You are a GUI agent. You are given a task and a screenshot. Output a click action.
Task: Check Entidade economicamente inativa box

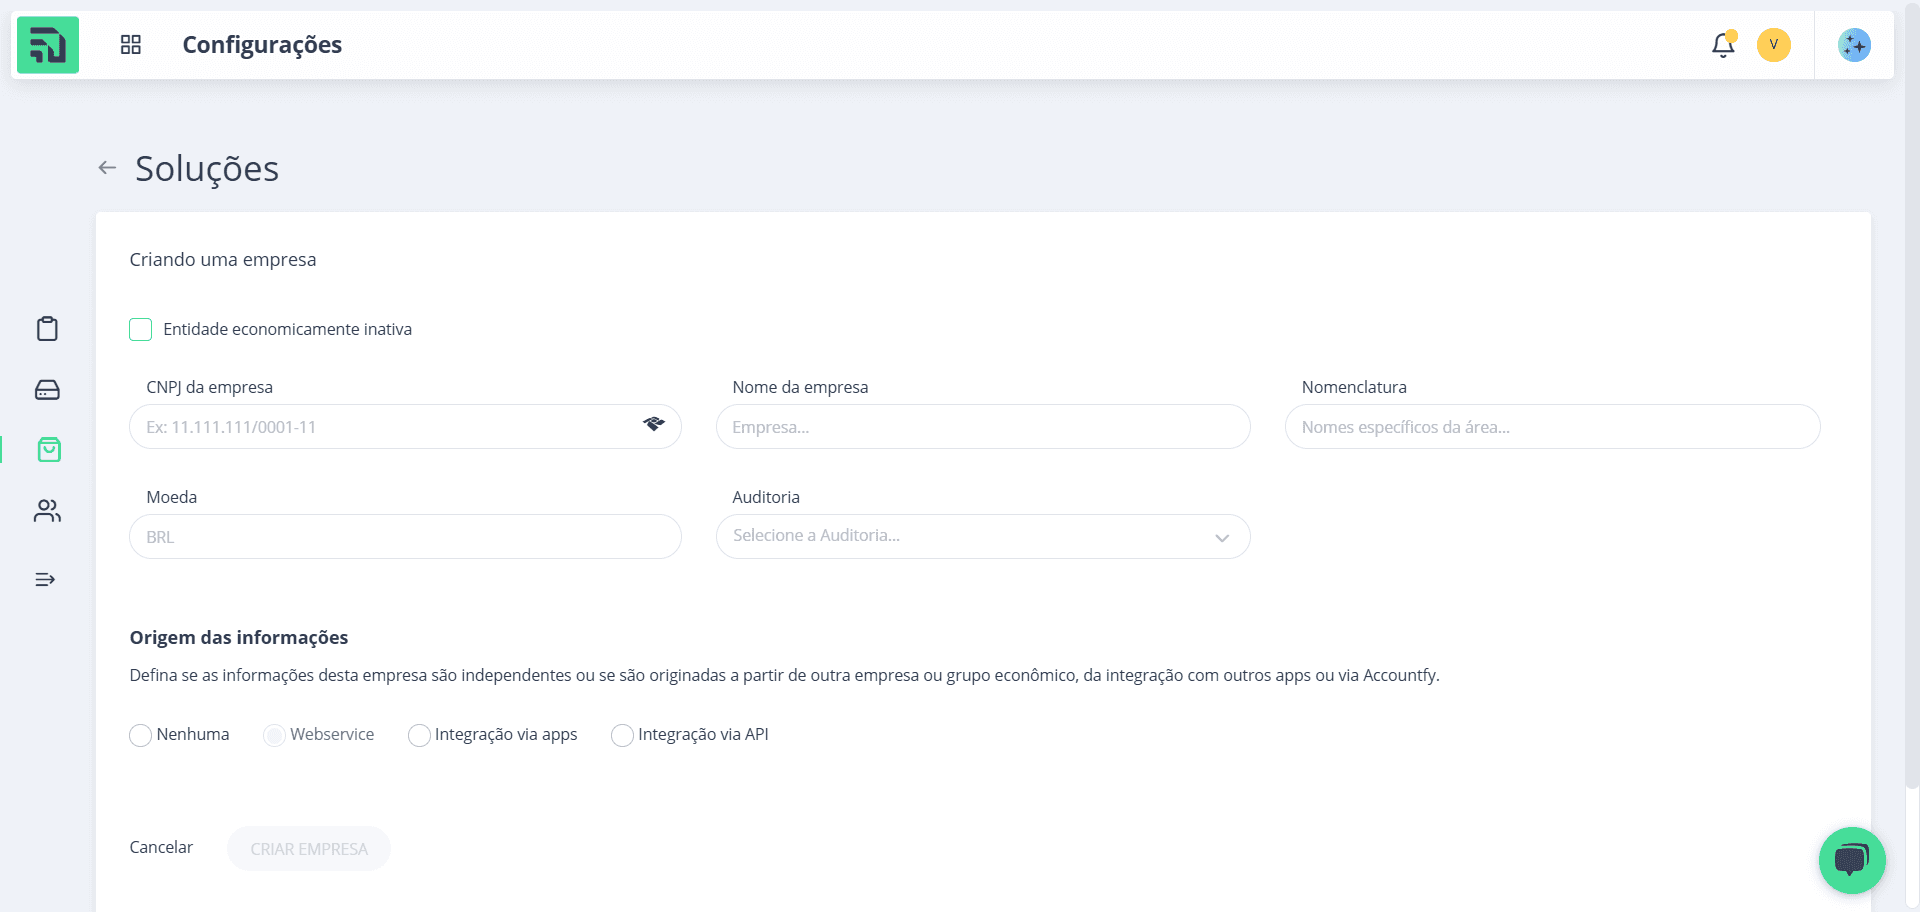[141, 330]
